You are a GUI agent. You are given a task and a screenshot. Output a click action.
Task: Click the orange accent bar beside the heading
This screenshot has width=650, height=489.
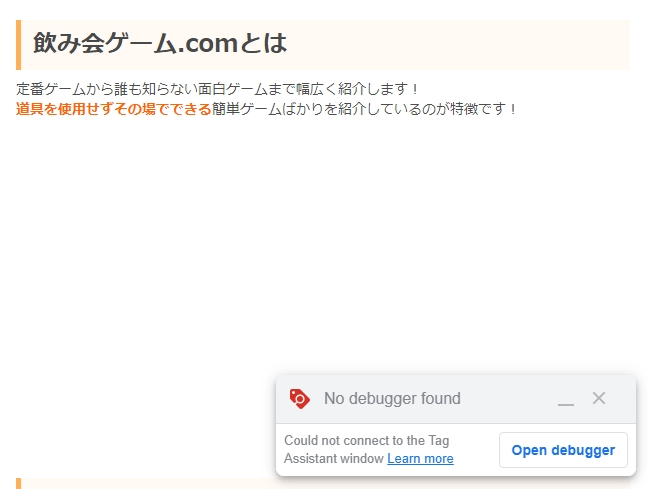click(x=19, y=45)
